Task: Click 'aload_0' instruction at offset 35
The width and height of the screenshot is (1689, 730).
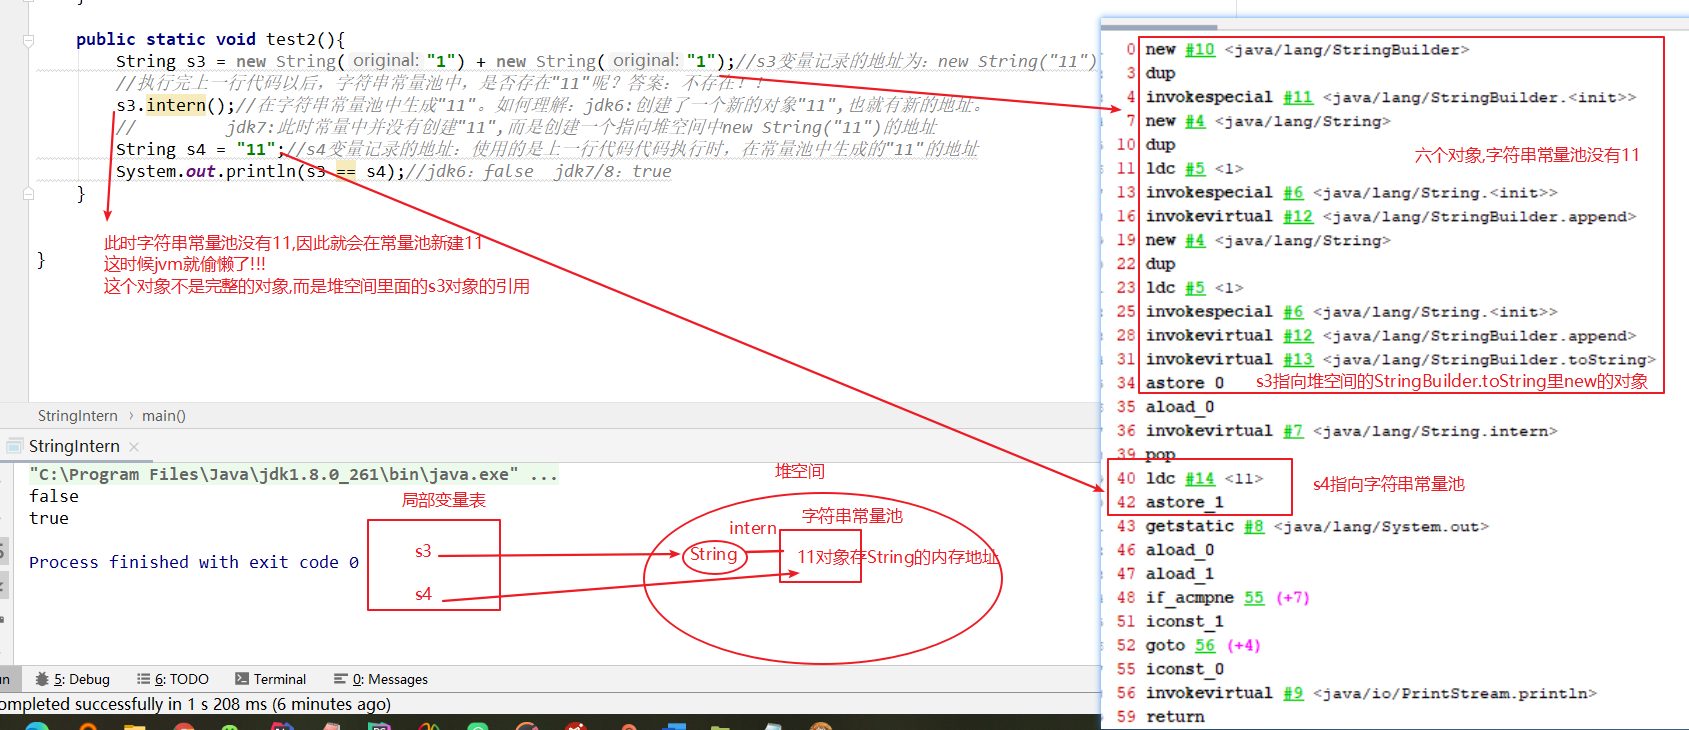Action: click(1180, 407)
